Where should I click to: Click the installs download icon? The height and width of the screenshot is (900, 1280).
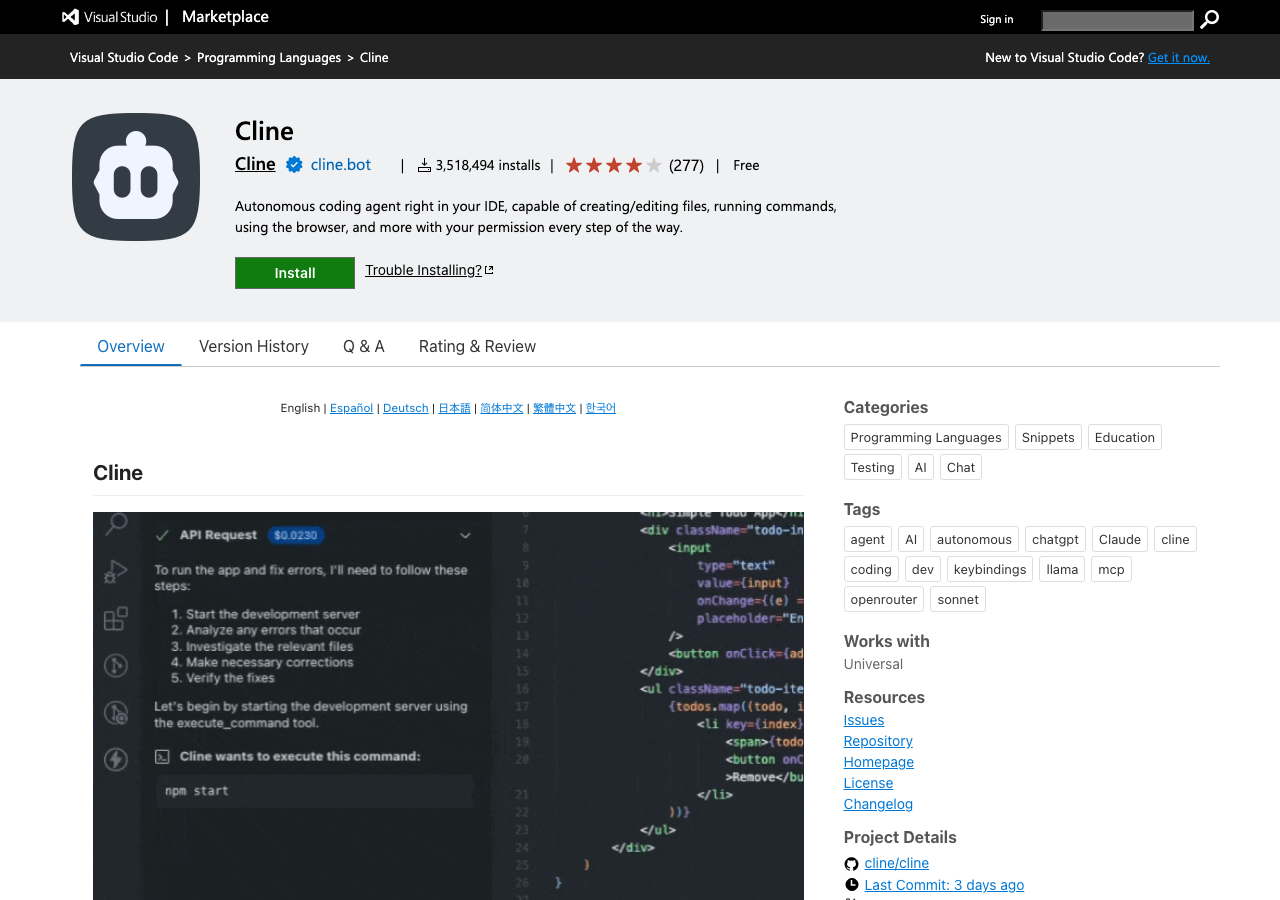[x=424, y=165]
